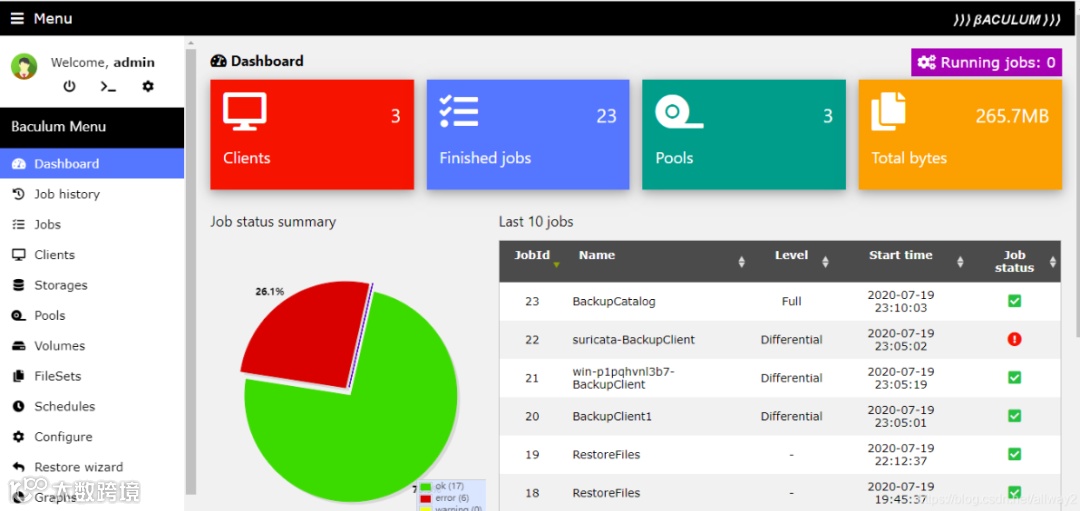1080x511 pixels.
Task: Open Storages menu item
Action: point(92,285)
